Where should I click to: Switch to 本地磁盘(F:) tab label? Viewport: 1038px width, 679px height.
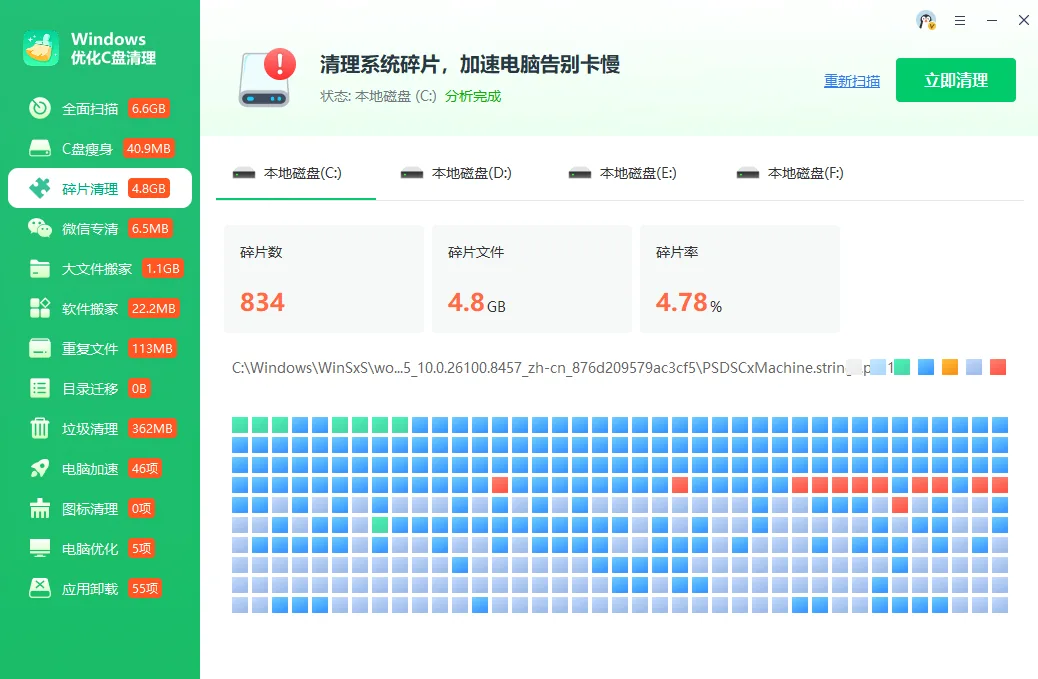(x=806, y=173)
